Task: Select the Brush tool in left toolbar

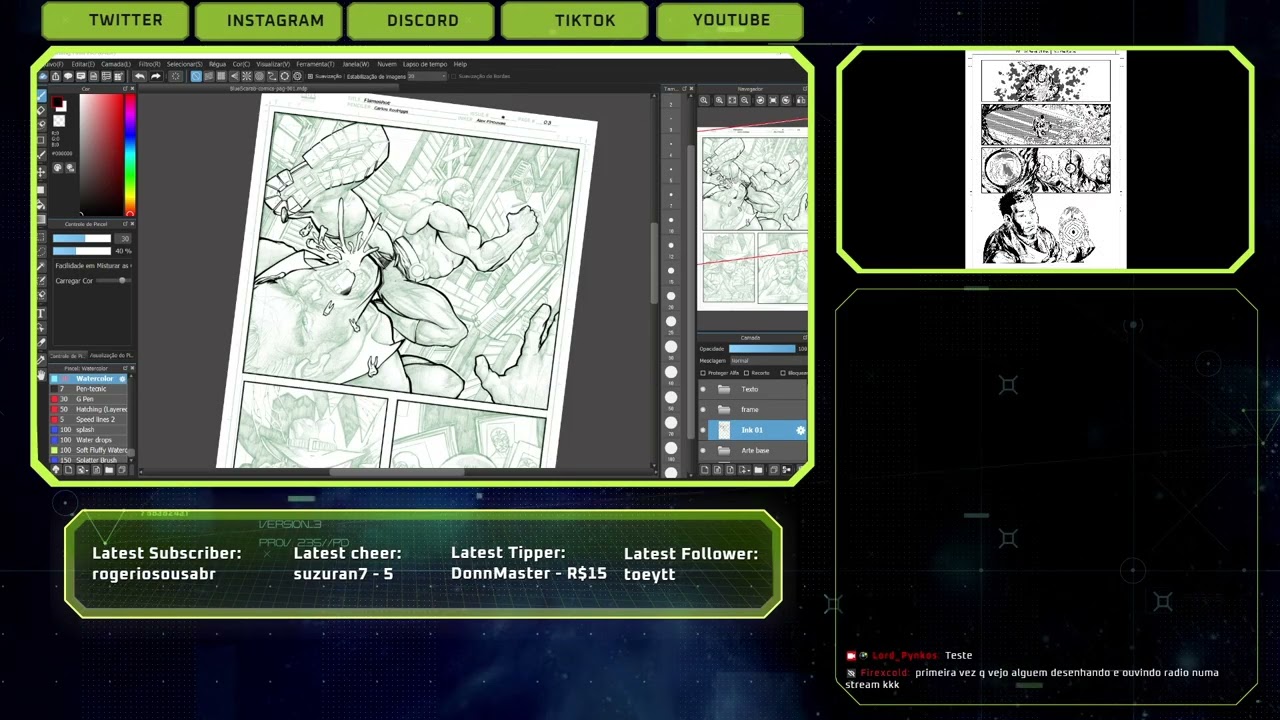Action: point(42,95)
